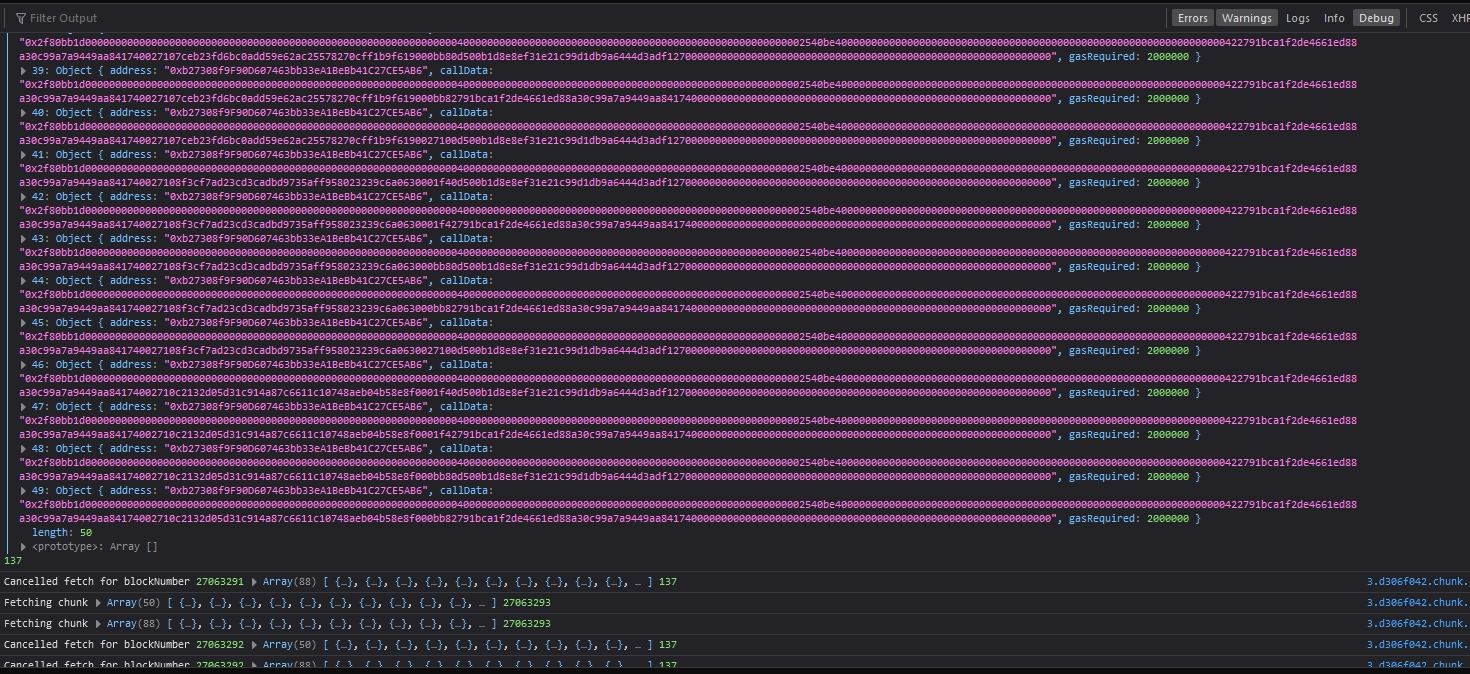Expand Object entry 45
The width and height of the screenshot is (1470, 674).
[25, 323]
